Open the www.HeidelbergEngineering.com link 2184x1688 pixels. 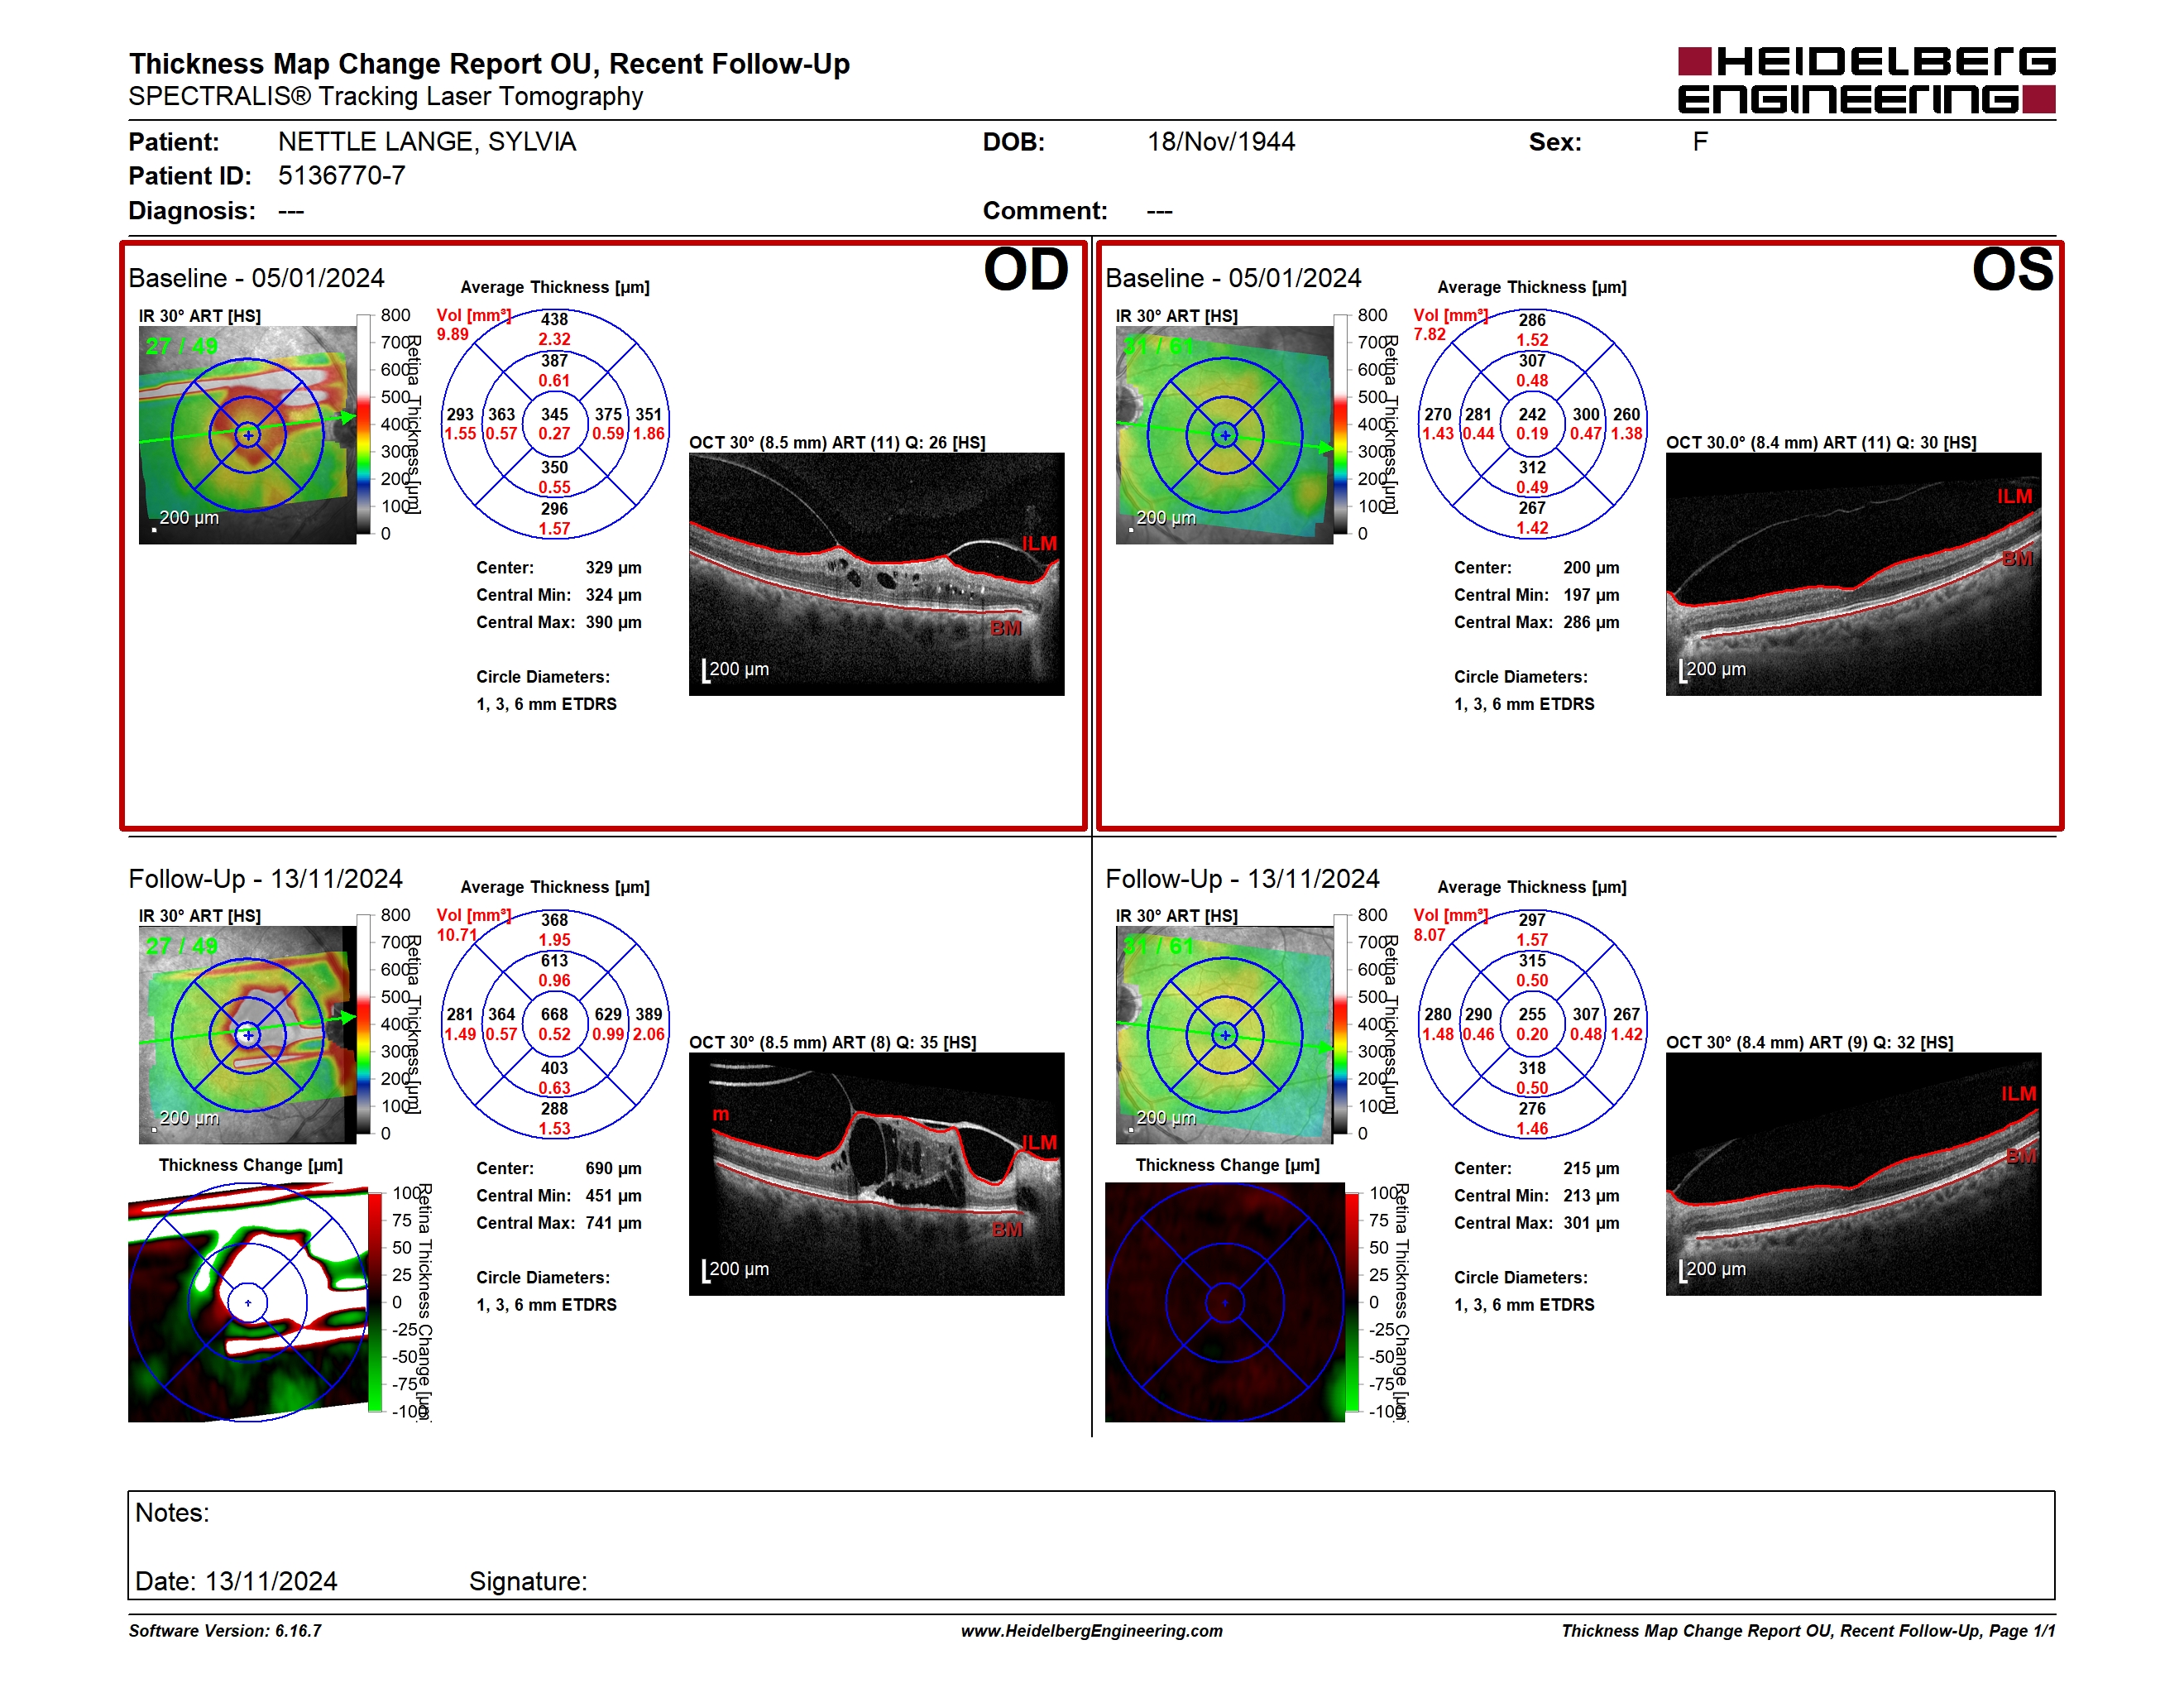[x=1091, y=1631]
